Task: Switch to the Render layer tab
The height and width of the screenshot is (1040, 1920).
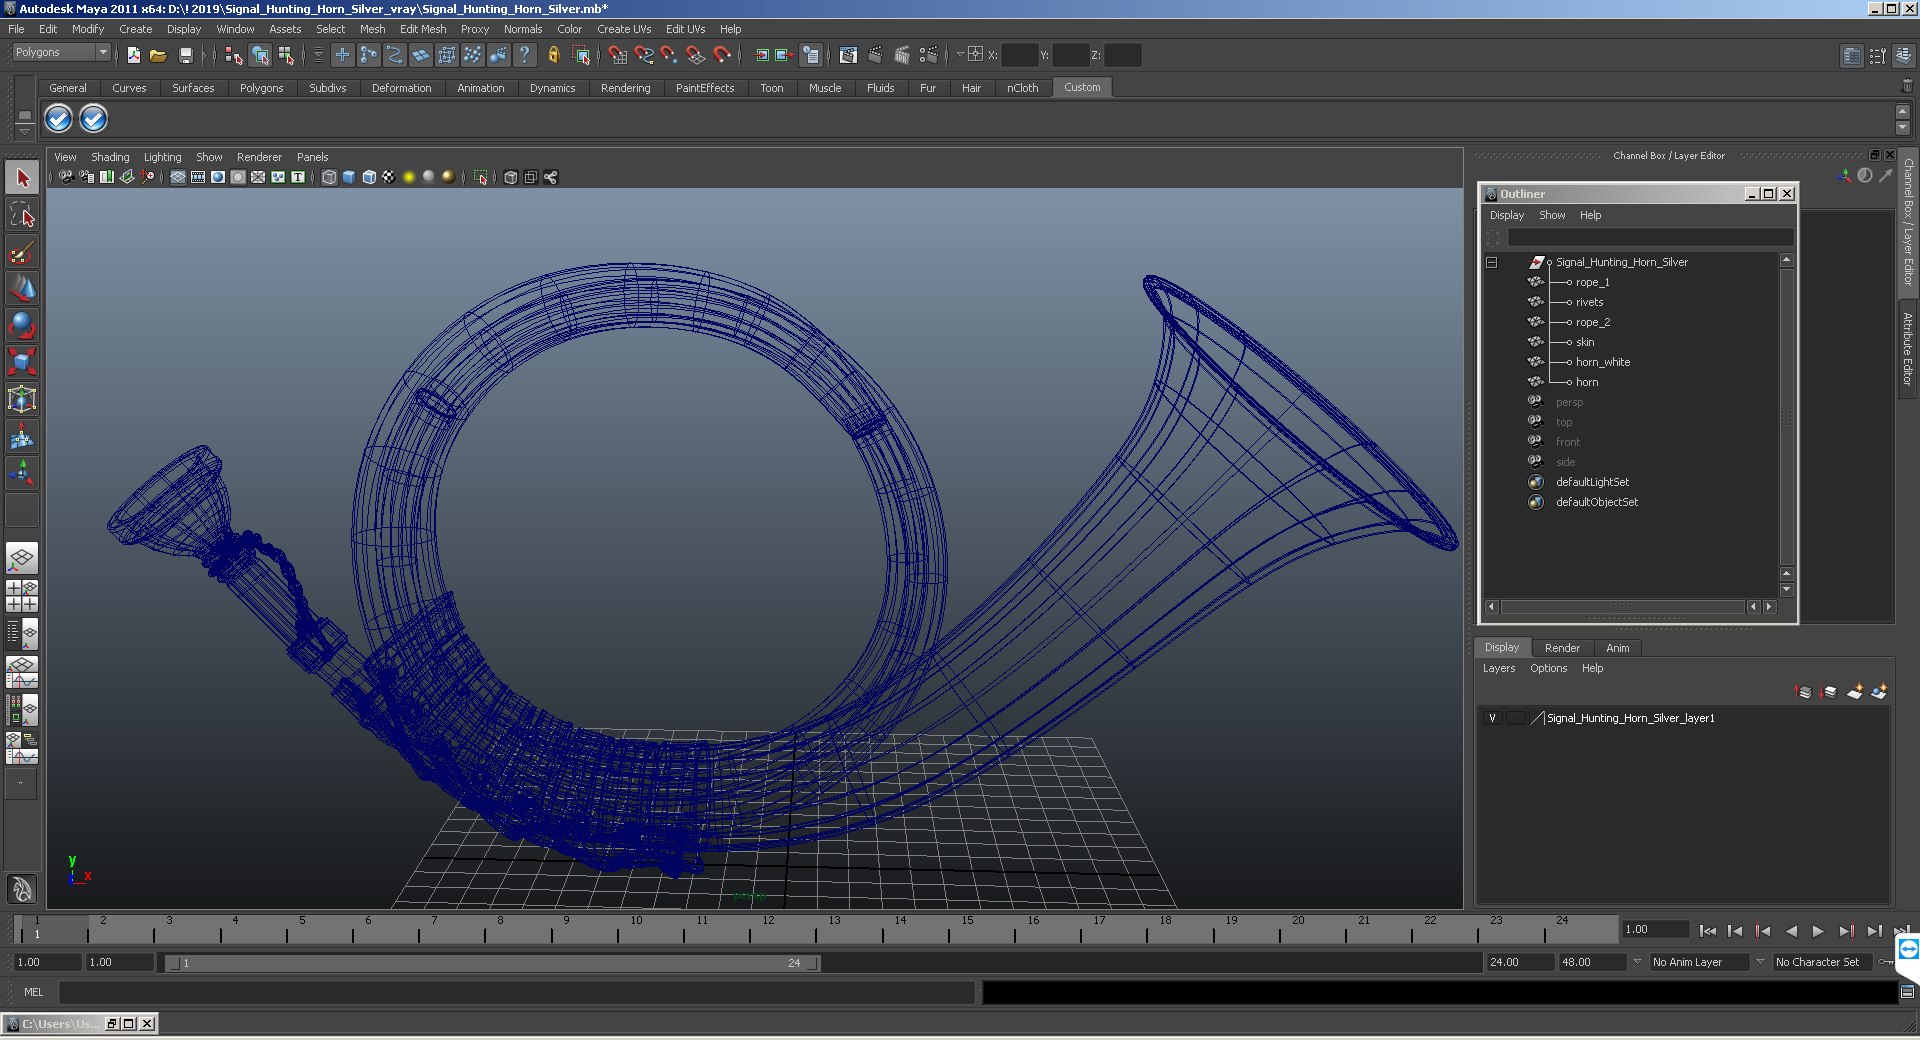Action: coord(1562,648)
